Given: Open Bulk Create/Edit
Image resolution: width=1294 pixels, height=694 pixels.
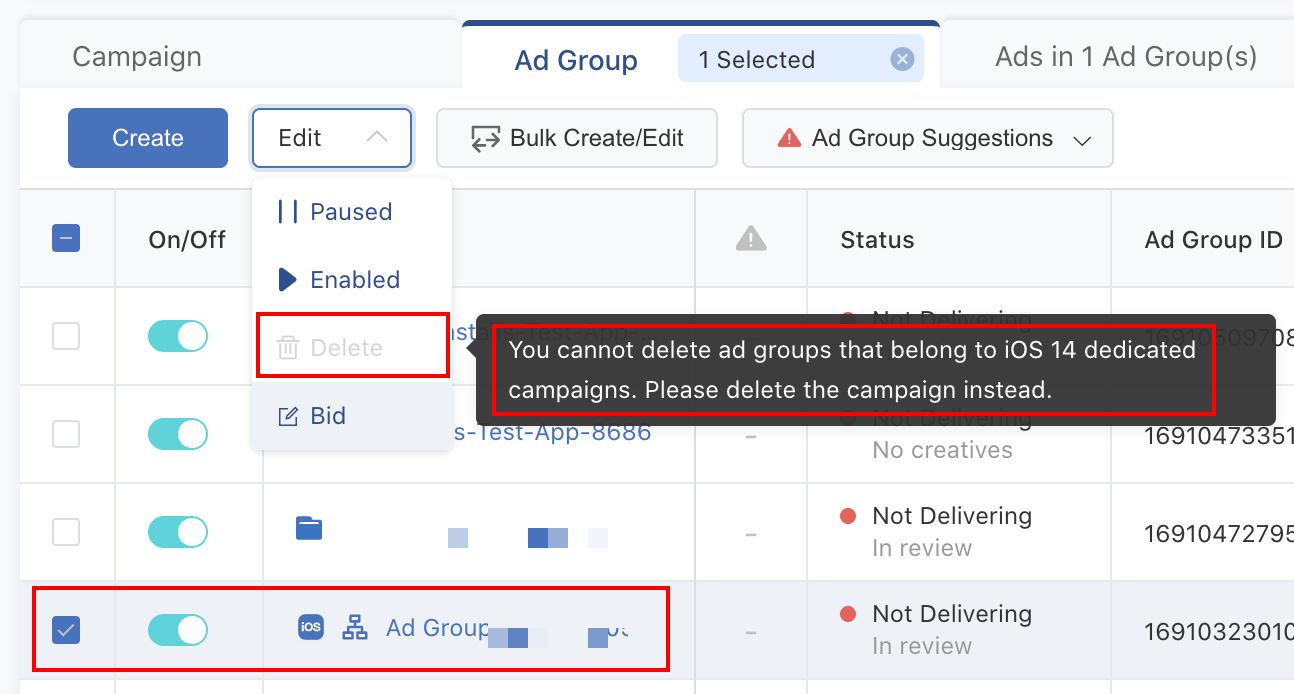Looking at the screenshot, I should point(577,138).
